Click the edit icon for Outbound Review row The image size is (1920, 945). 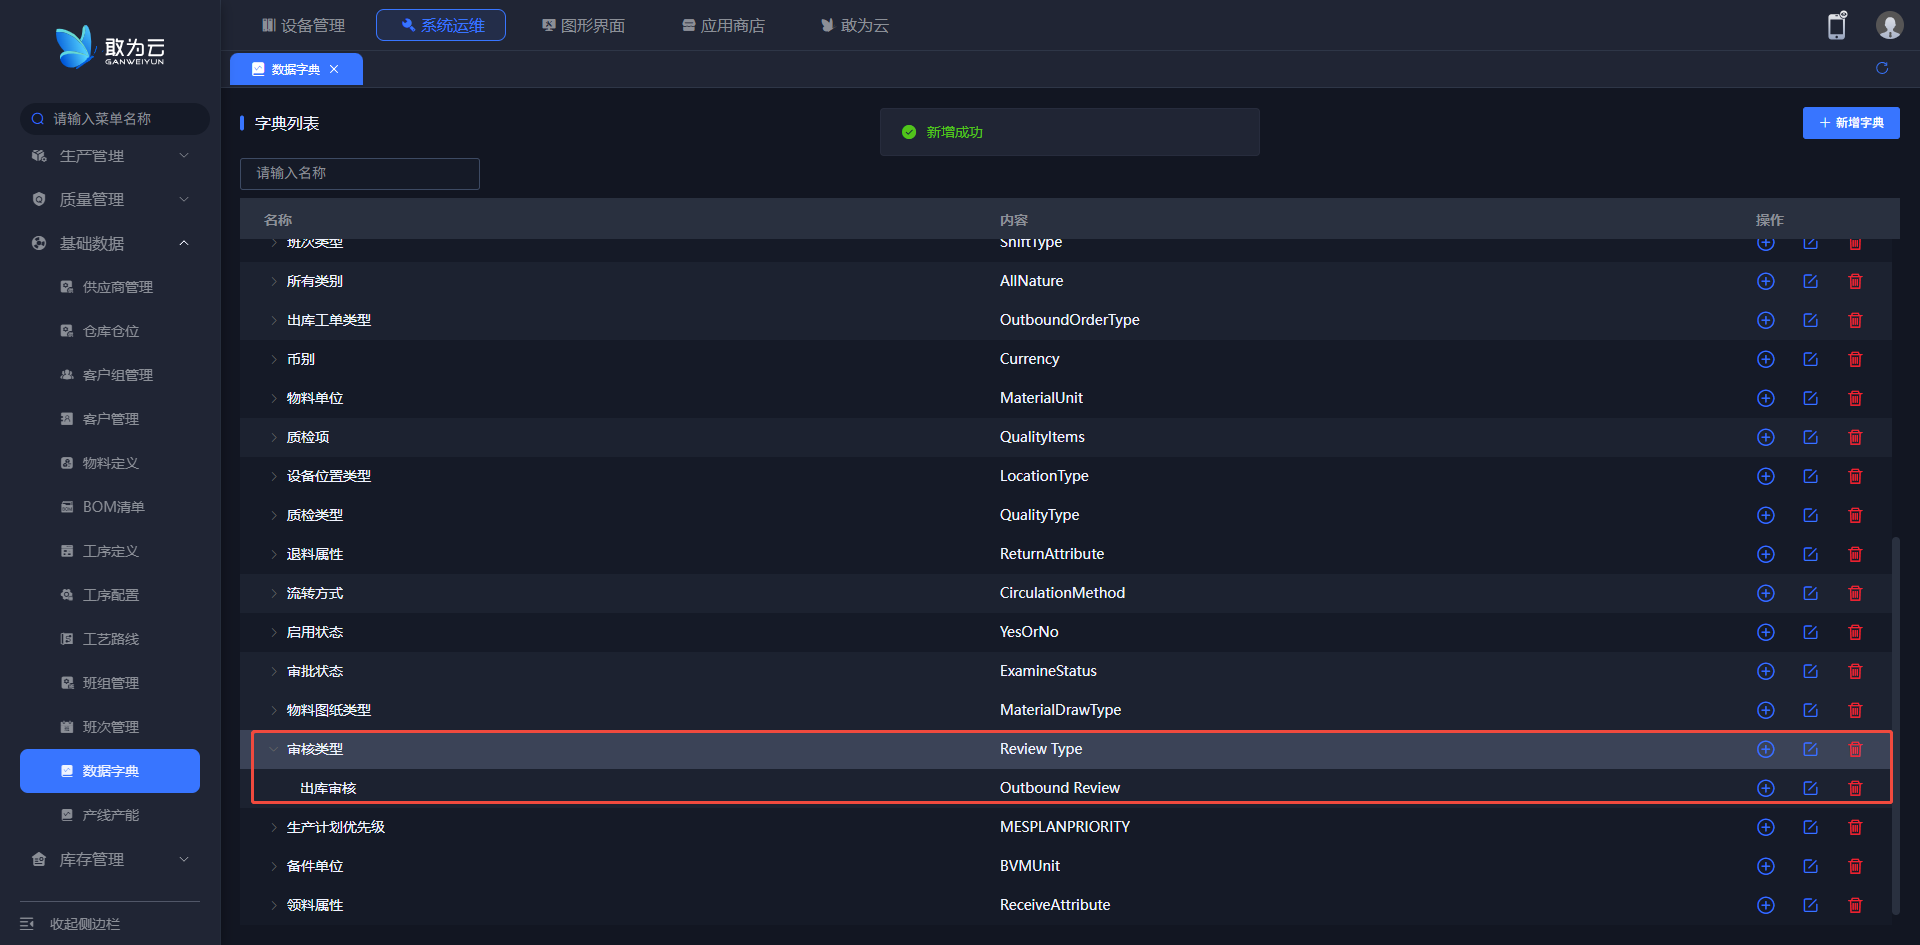pos(1810,788)
